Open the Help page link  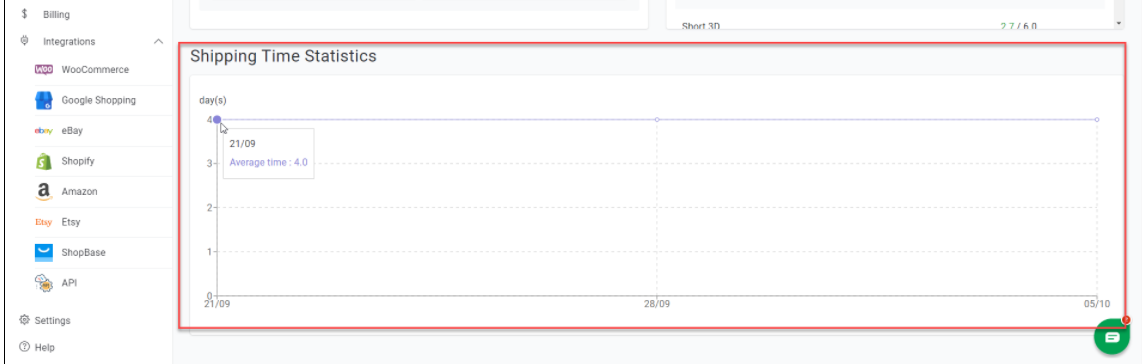click(44, 347)
